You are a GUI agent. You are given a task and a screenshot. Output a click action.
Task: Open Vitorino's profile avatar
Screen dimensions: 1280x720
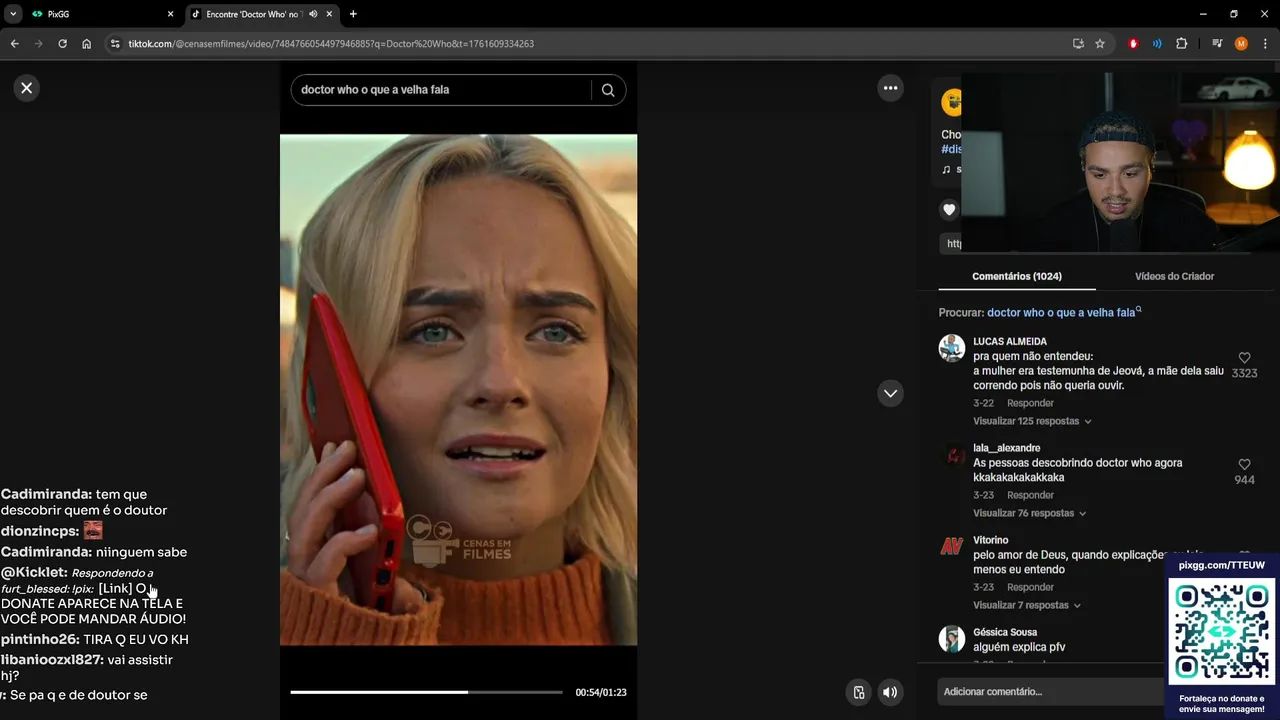pos(952,547)
